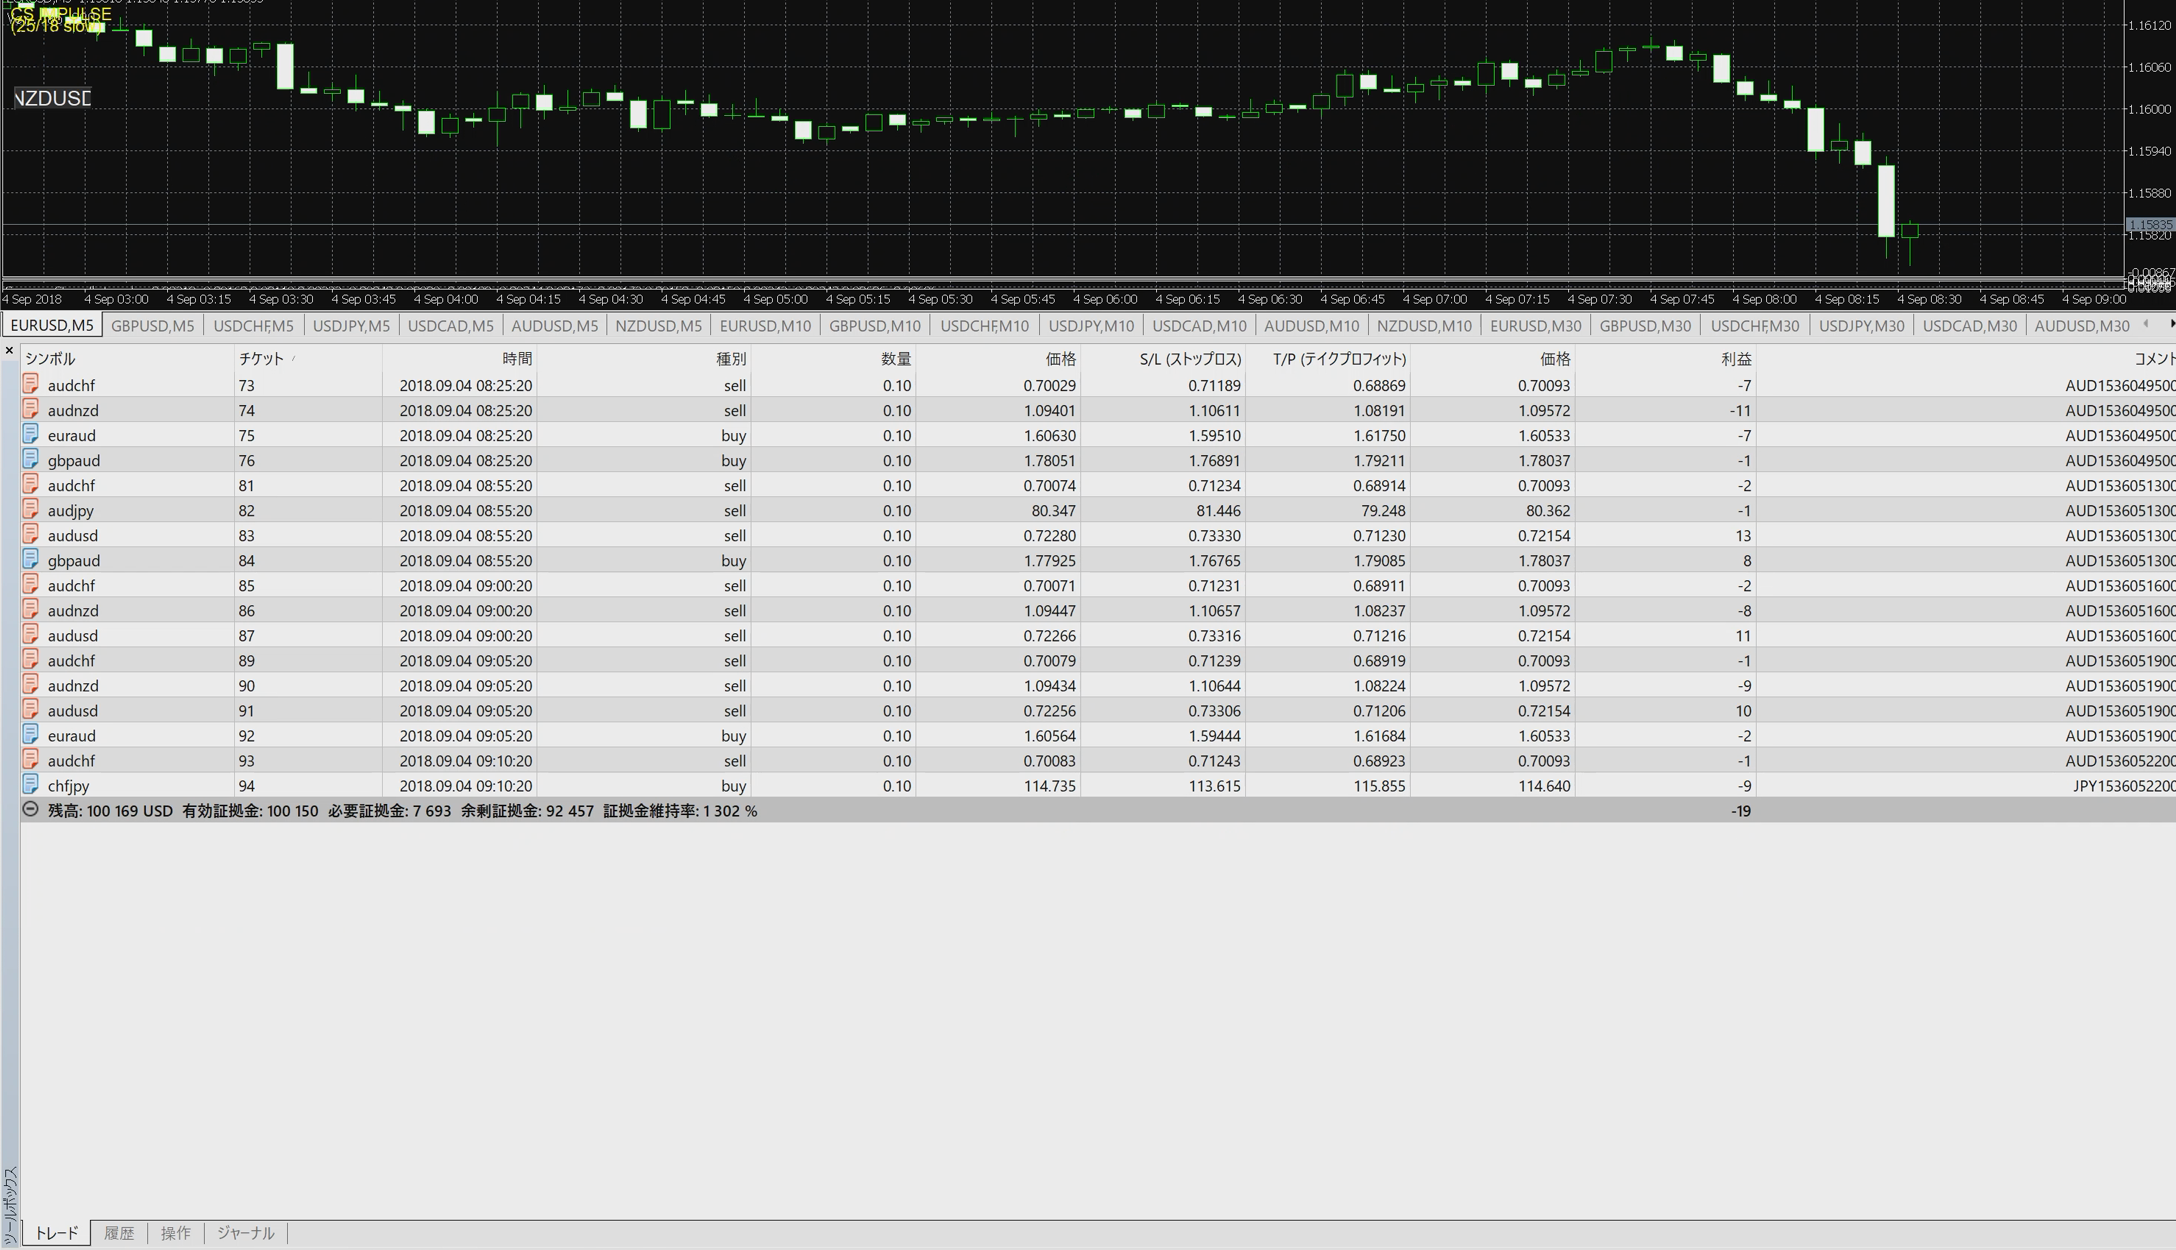Click the シンボル symbol column header
The image size is (2176, 1250).
(x=50, y=358)
